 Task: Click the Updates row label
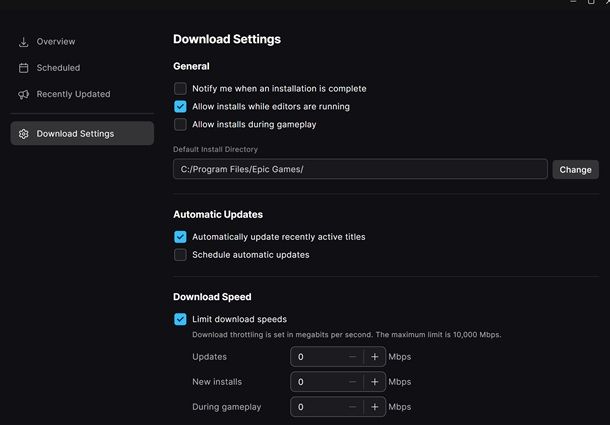click(x=209, y=357)
